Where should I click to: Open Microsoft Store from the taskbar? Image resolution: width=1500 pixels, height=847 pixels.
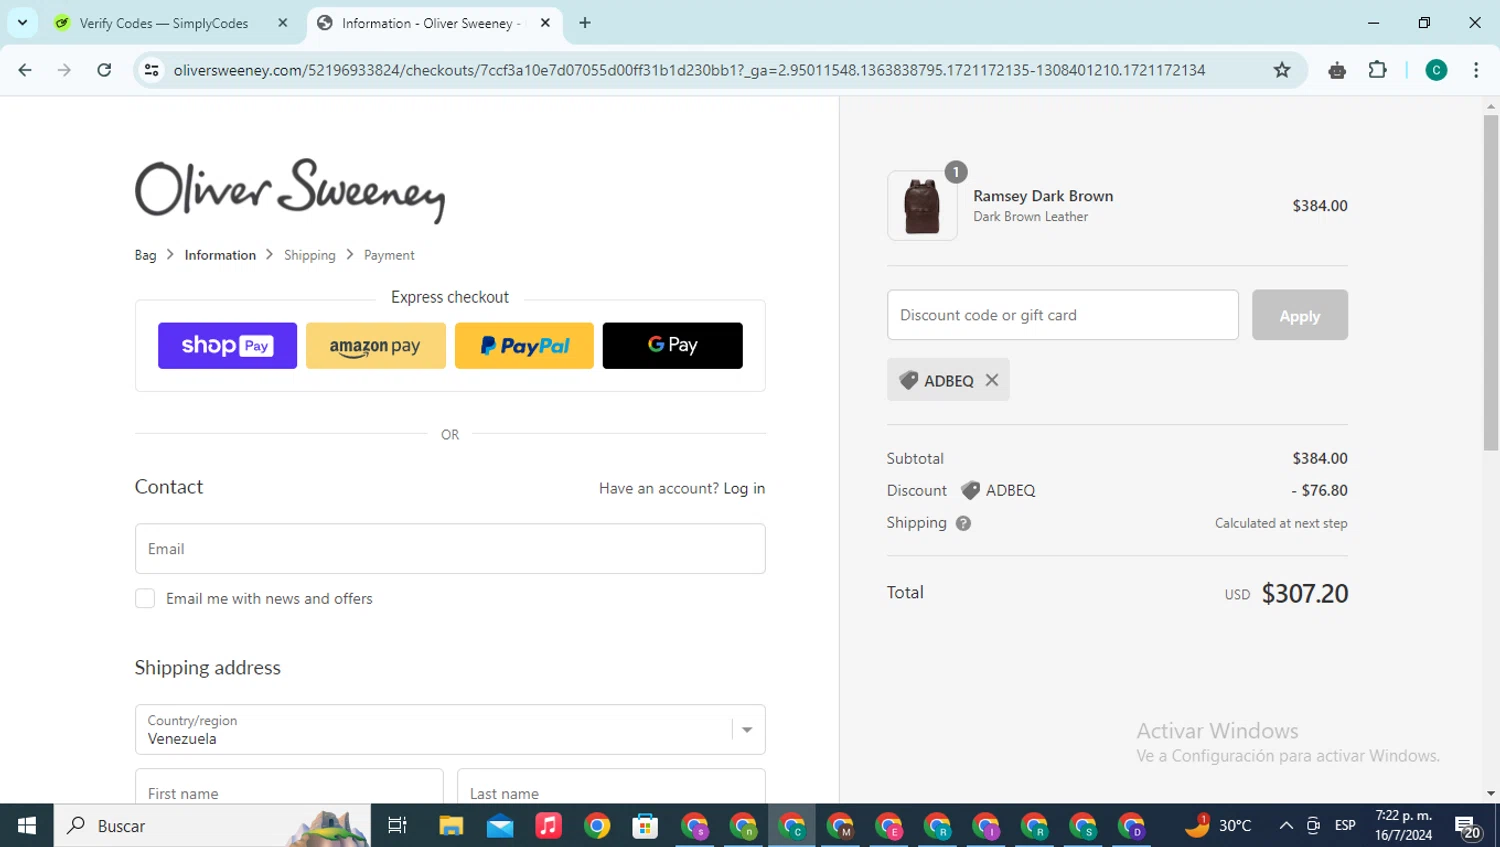pos(645,825)
